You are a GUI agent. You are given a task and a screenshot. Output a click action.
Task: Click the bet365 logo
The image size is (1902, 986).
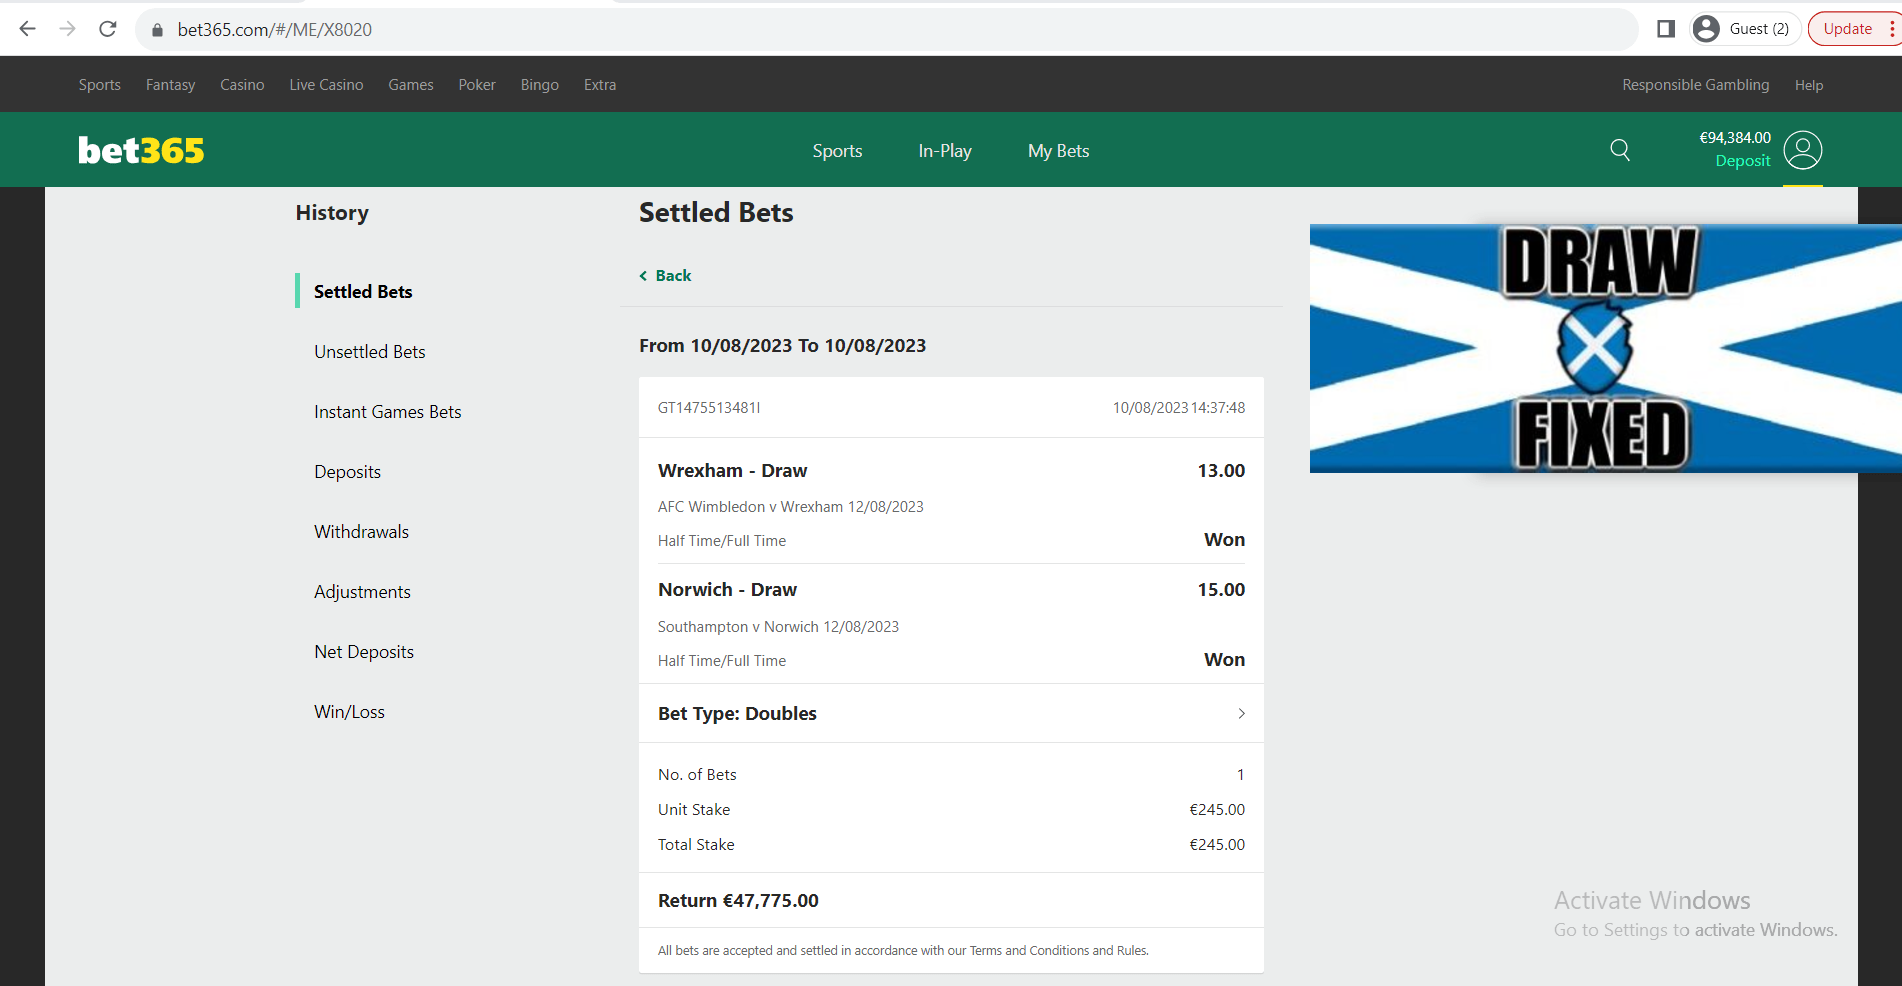(x=141, y=150)
